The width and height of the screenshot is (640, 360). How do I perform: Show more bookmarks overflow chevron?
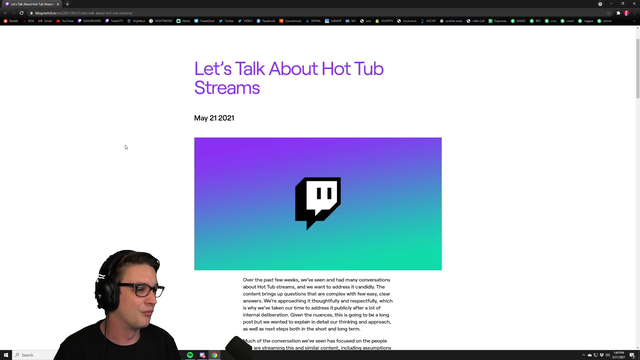634,21
